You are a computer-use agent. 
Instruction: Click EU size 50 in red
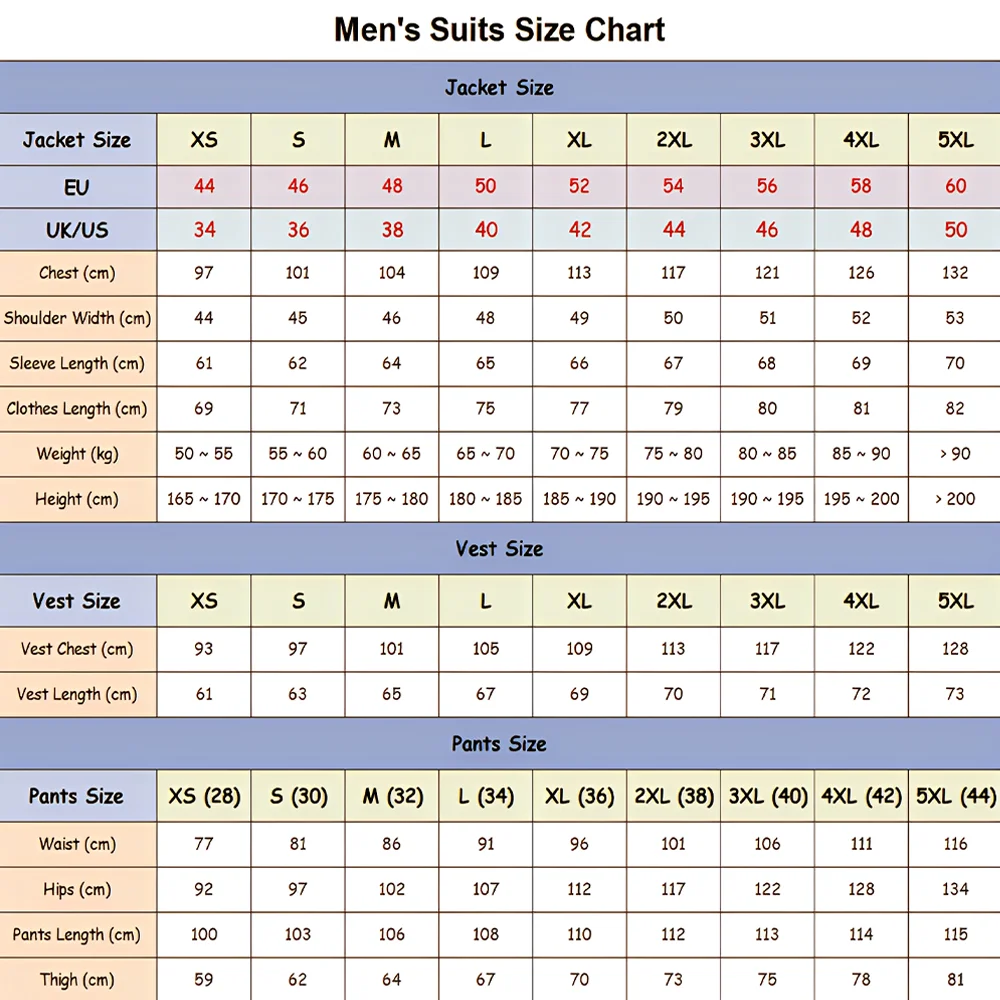(x=486, y=186)
